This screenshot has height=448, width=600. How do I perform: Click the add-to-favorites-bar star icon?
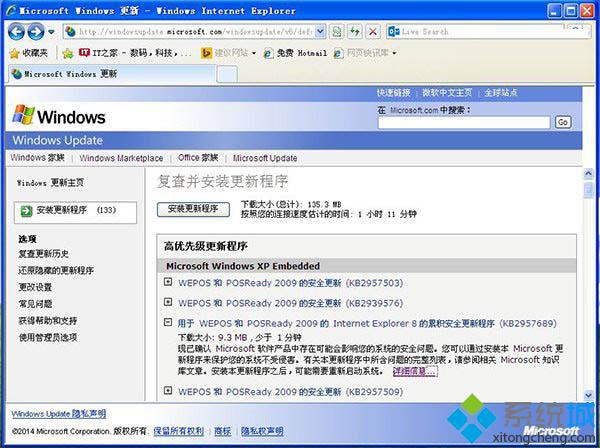pyautogui.click(x=67, y=53)
